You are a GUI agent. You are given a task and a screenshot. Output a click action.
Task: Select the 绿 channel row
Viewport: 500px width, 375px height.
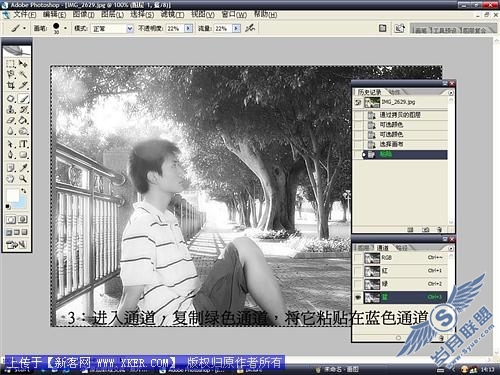[405, 284]
